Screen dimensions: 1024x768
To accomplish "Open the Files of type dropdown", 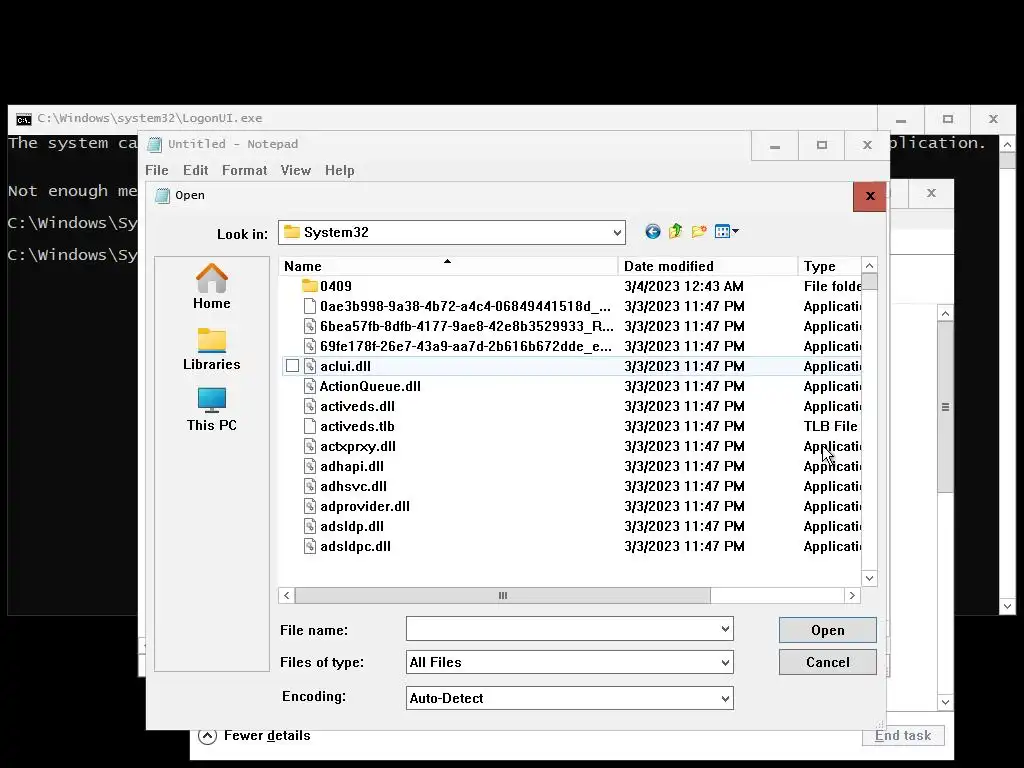I will [725, 662].
